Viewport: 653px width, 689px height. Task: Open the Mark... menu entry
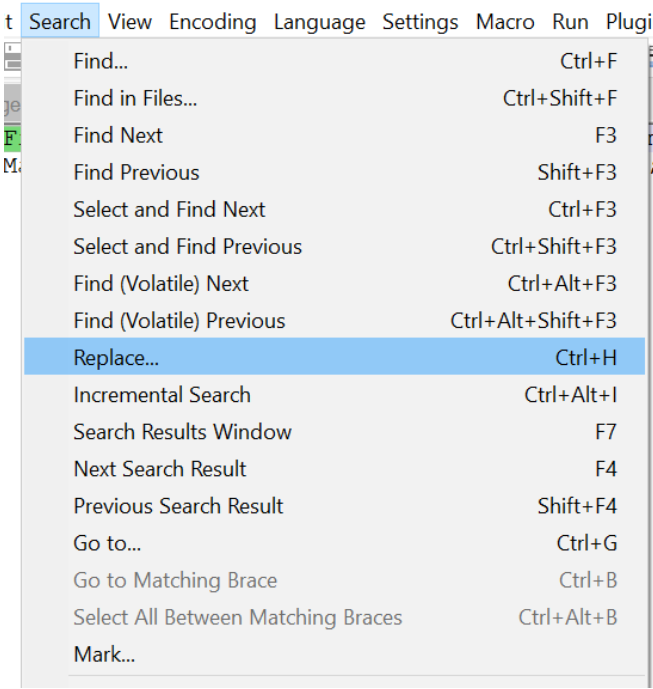click(334, 654)
